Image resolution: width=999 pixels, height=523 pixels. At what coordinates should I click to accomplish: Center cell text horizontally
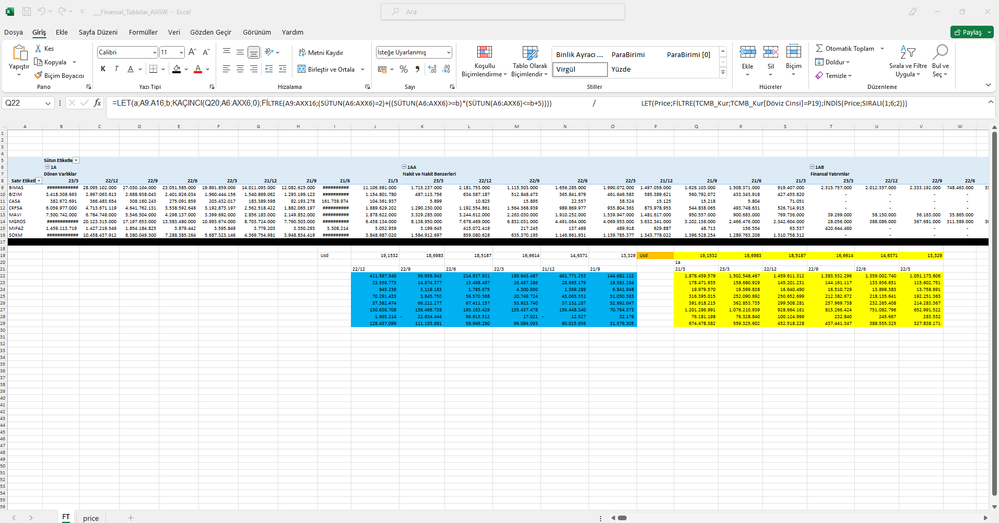click(240, 69)
